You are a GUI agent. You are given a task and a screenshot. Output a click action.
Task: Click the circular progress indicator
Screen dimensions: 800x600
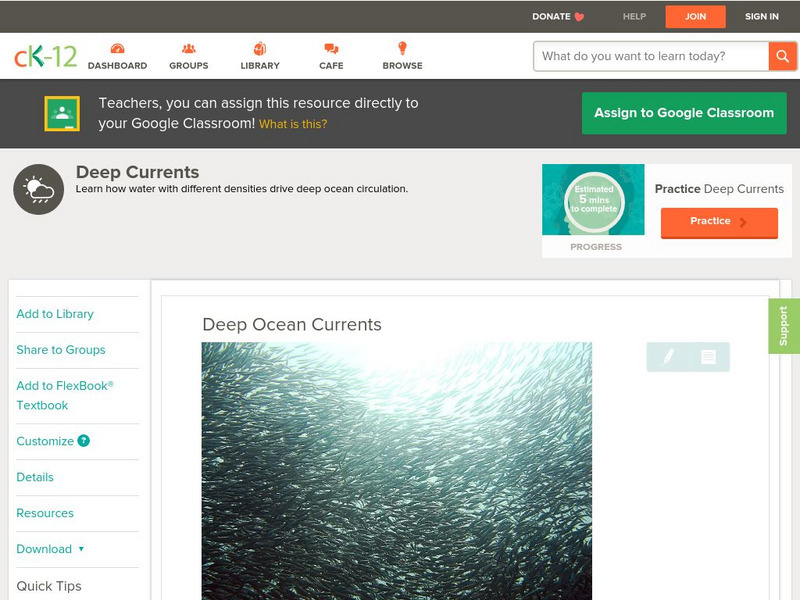click(593, 201)
